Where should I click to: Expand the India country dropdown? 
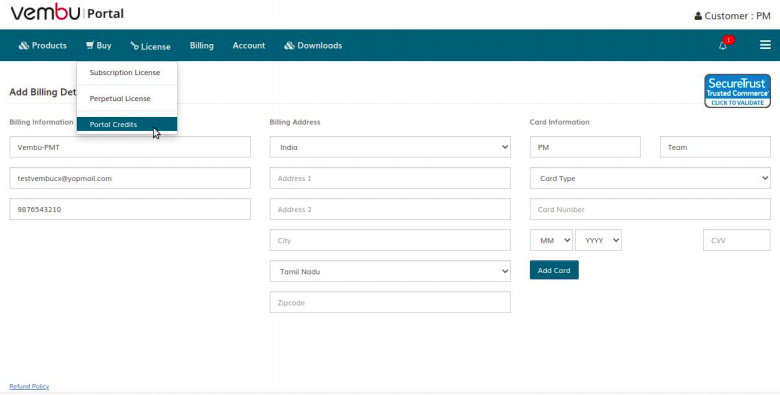coord(390,147)
